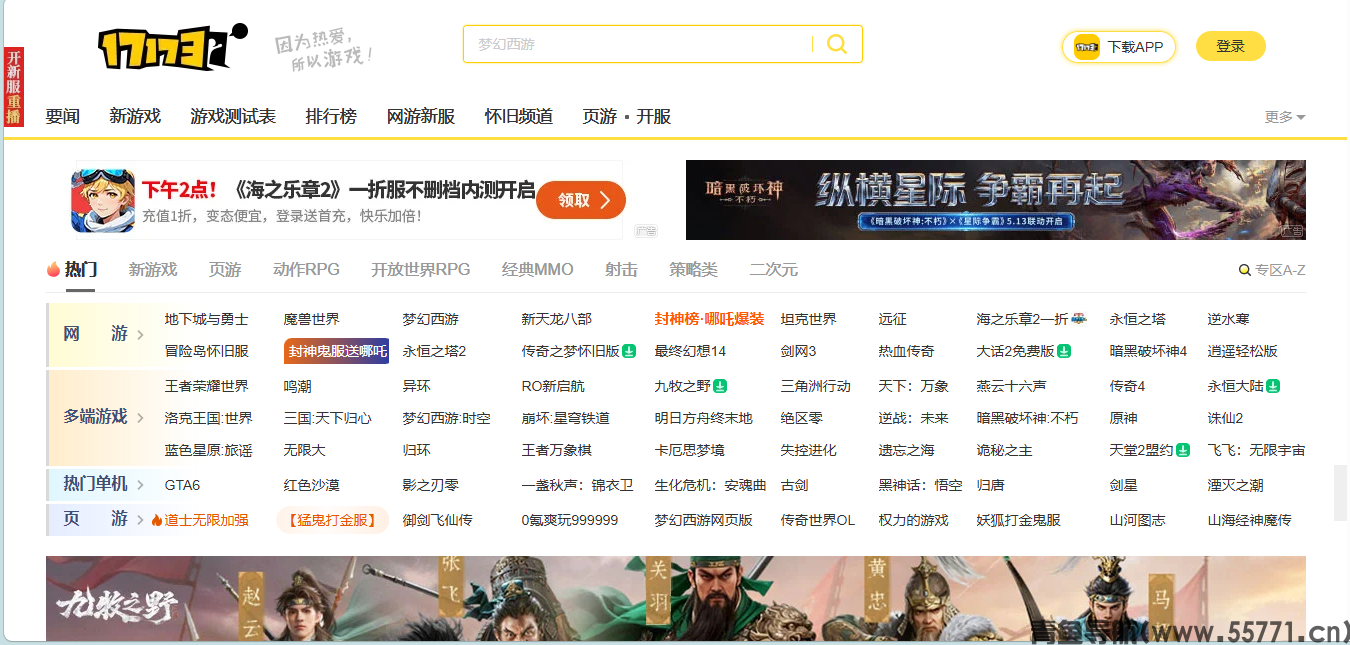Click download icon next to 大话2免费版

(x=1064, y=351)
